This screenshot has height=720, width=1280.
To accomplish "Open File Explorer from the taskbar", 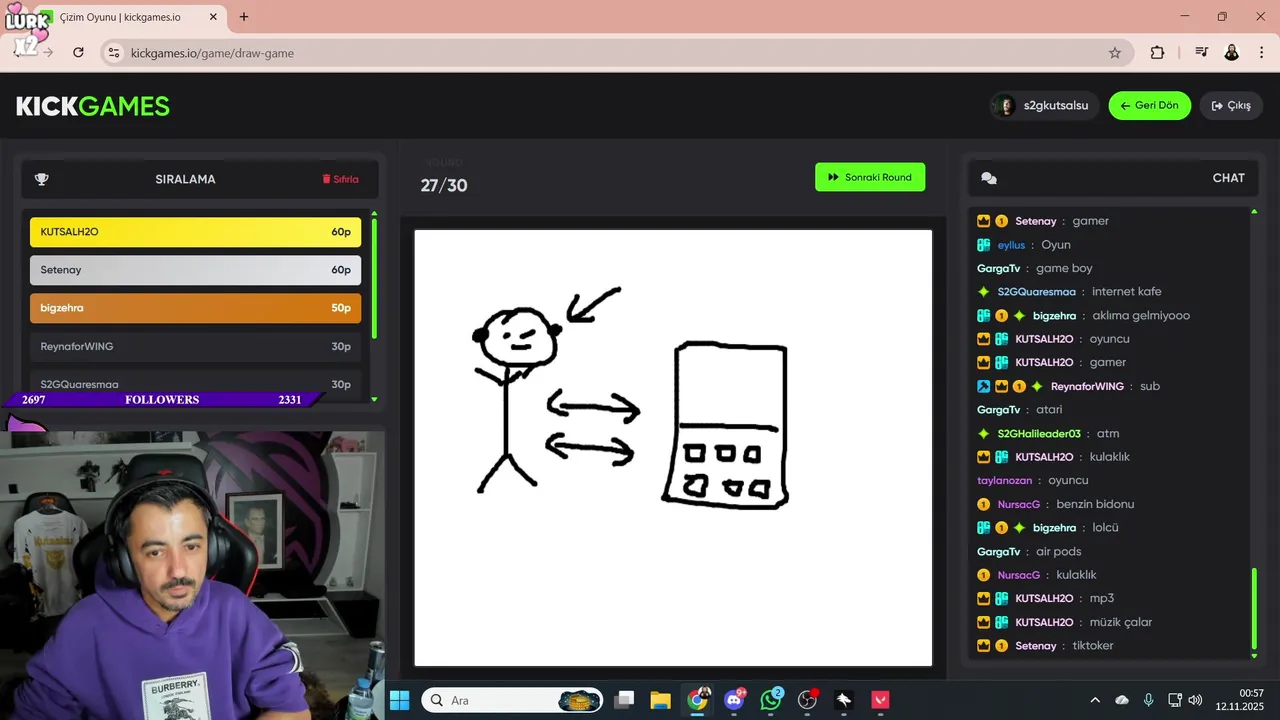I will pyautogui.click(x=660, y=700).
